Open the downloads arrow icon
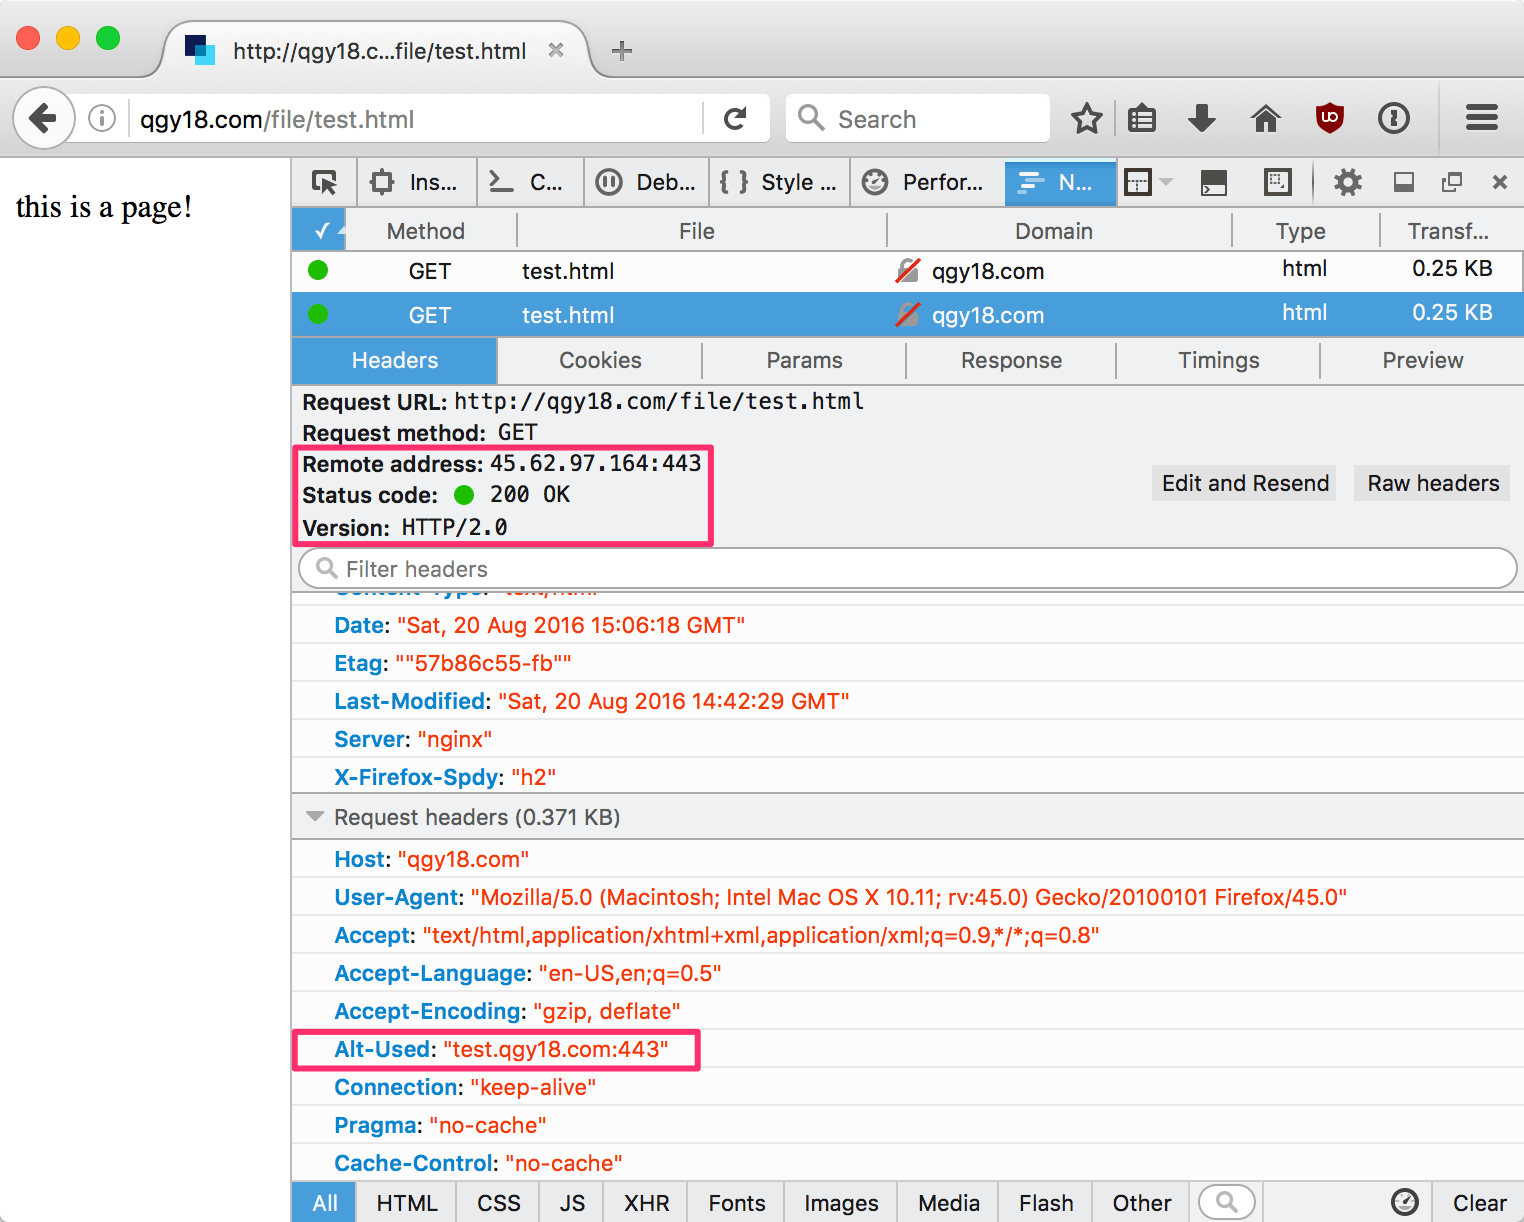This screenshot has width=1524, height=1222. (x=1202, y=119)
